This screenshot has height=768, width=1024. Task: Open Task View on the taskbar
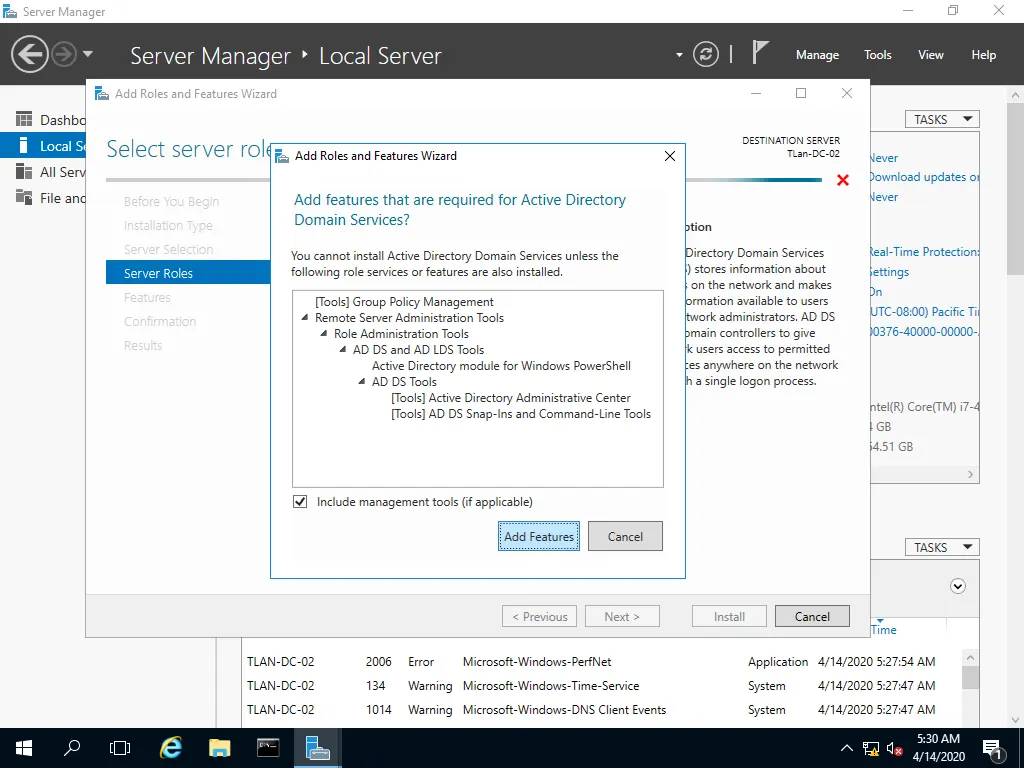[x=120, y=748]
